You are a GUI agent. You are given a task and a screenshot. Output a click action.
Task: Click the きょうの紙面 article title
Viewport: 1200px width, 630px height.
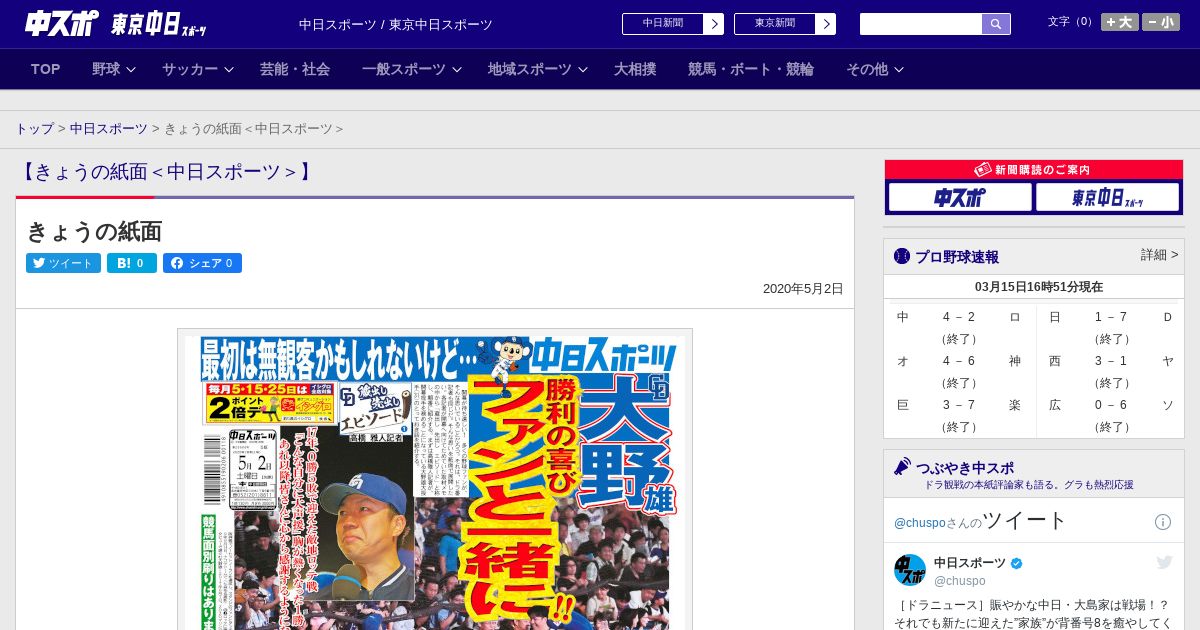point(94,232)
